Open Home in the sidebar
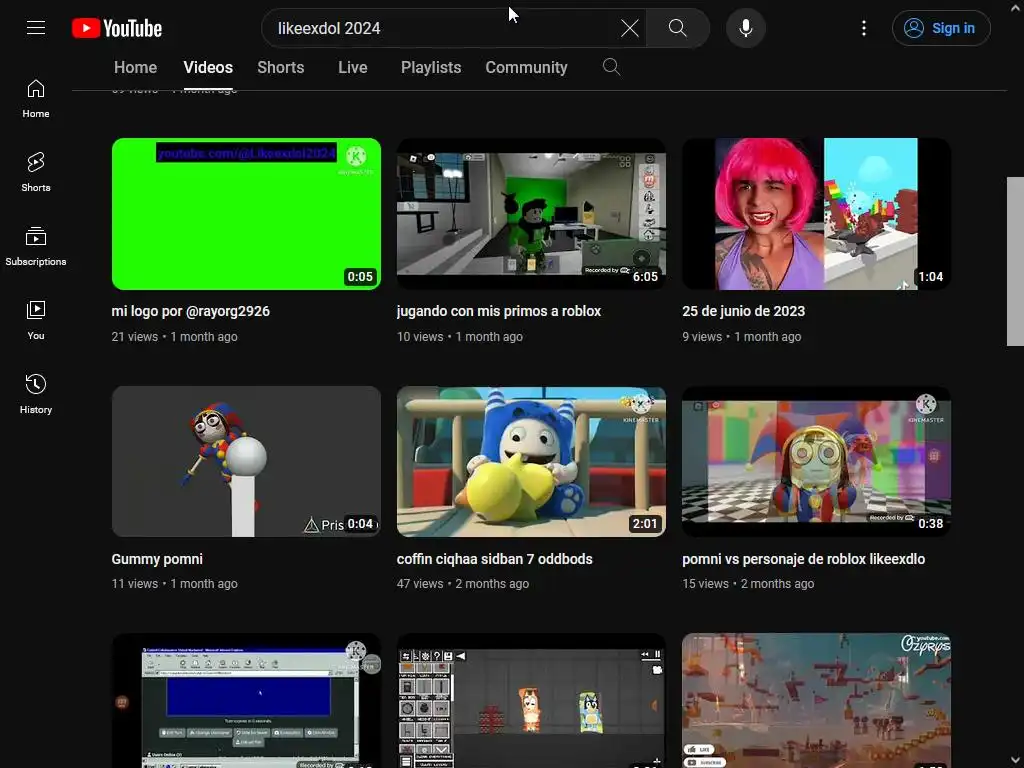The width and height of the screenshot is (1024, 768). (36, 99)
